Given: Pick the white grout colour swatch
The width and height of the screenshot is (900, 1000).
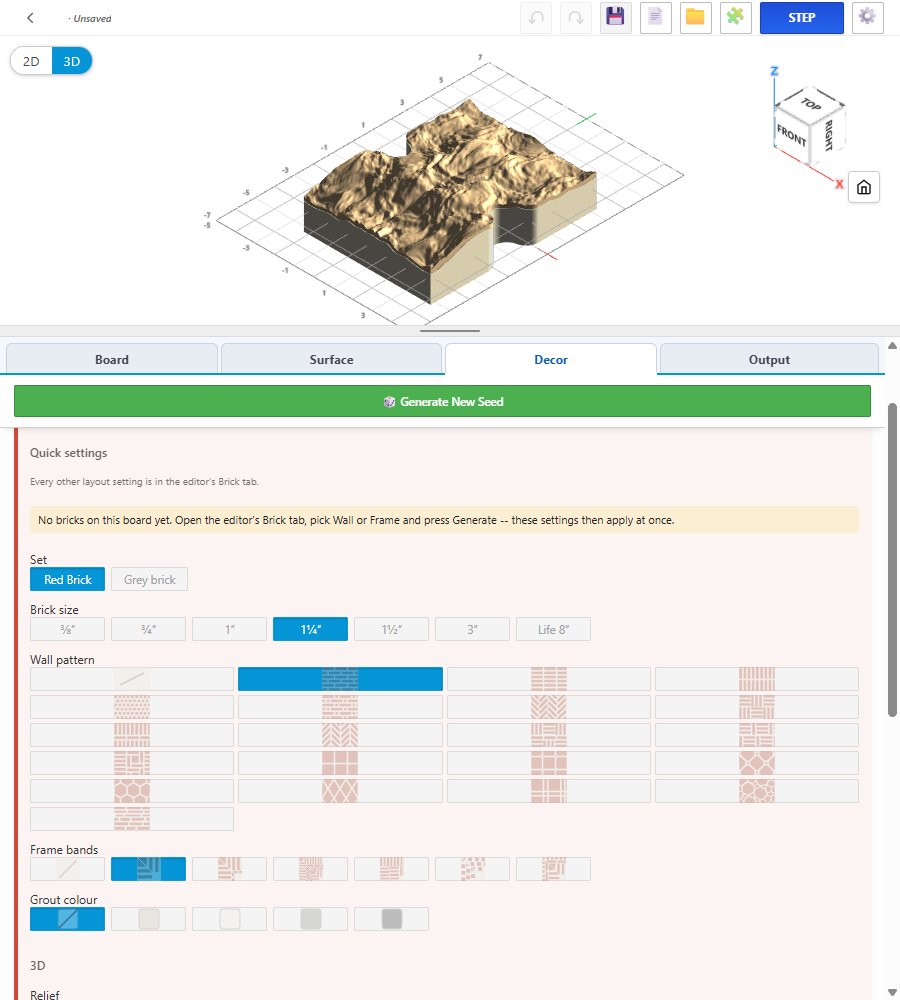Looking at the screenshot, I should (x=230, y=919).
